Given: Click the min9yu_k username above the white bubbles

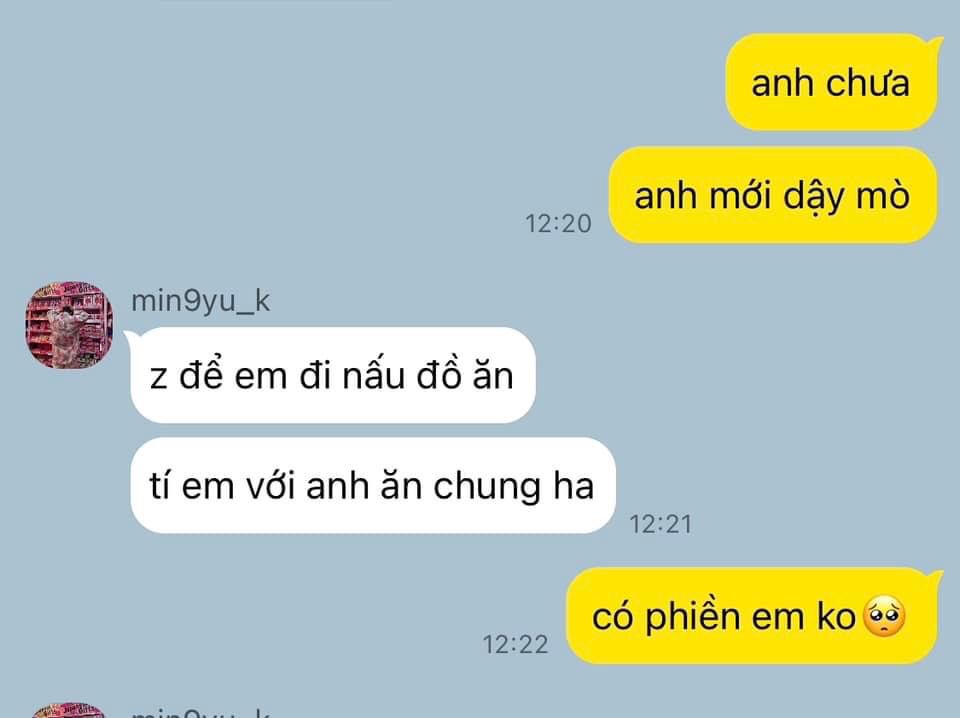Looking at the screenshot, I should [x=201, y=301].
